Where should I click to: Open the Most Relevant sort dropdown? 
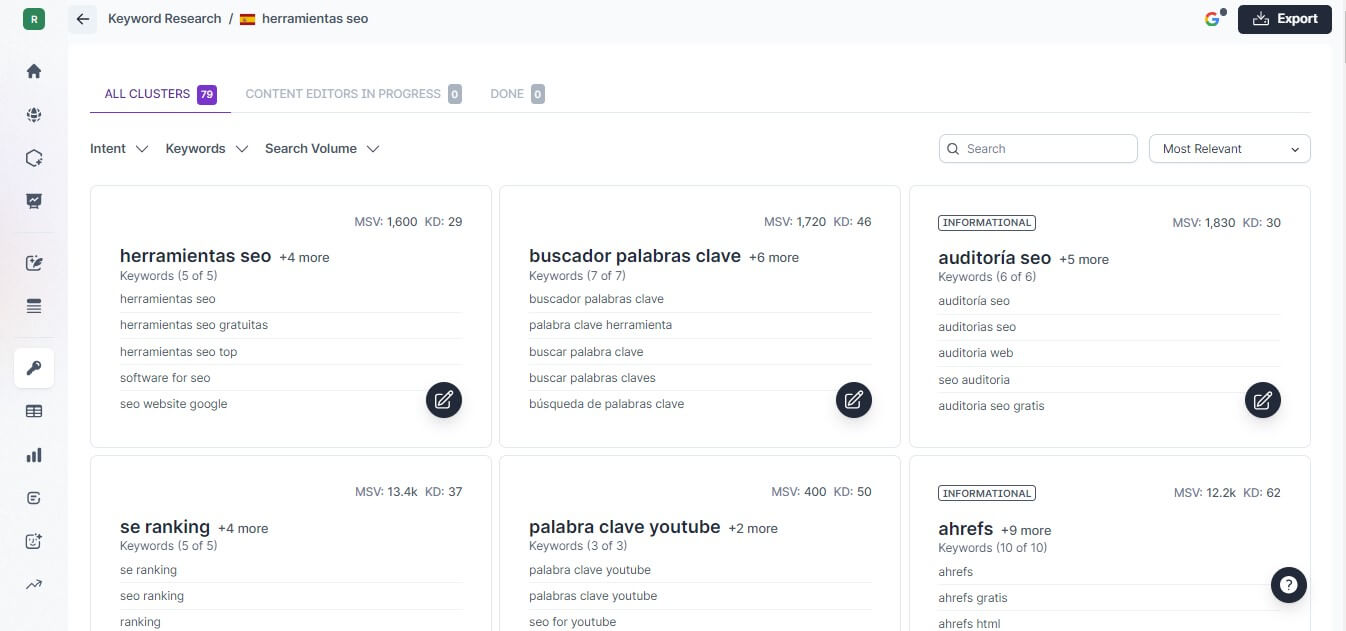(1229, 149)
